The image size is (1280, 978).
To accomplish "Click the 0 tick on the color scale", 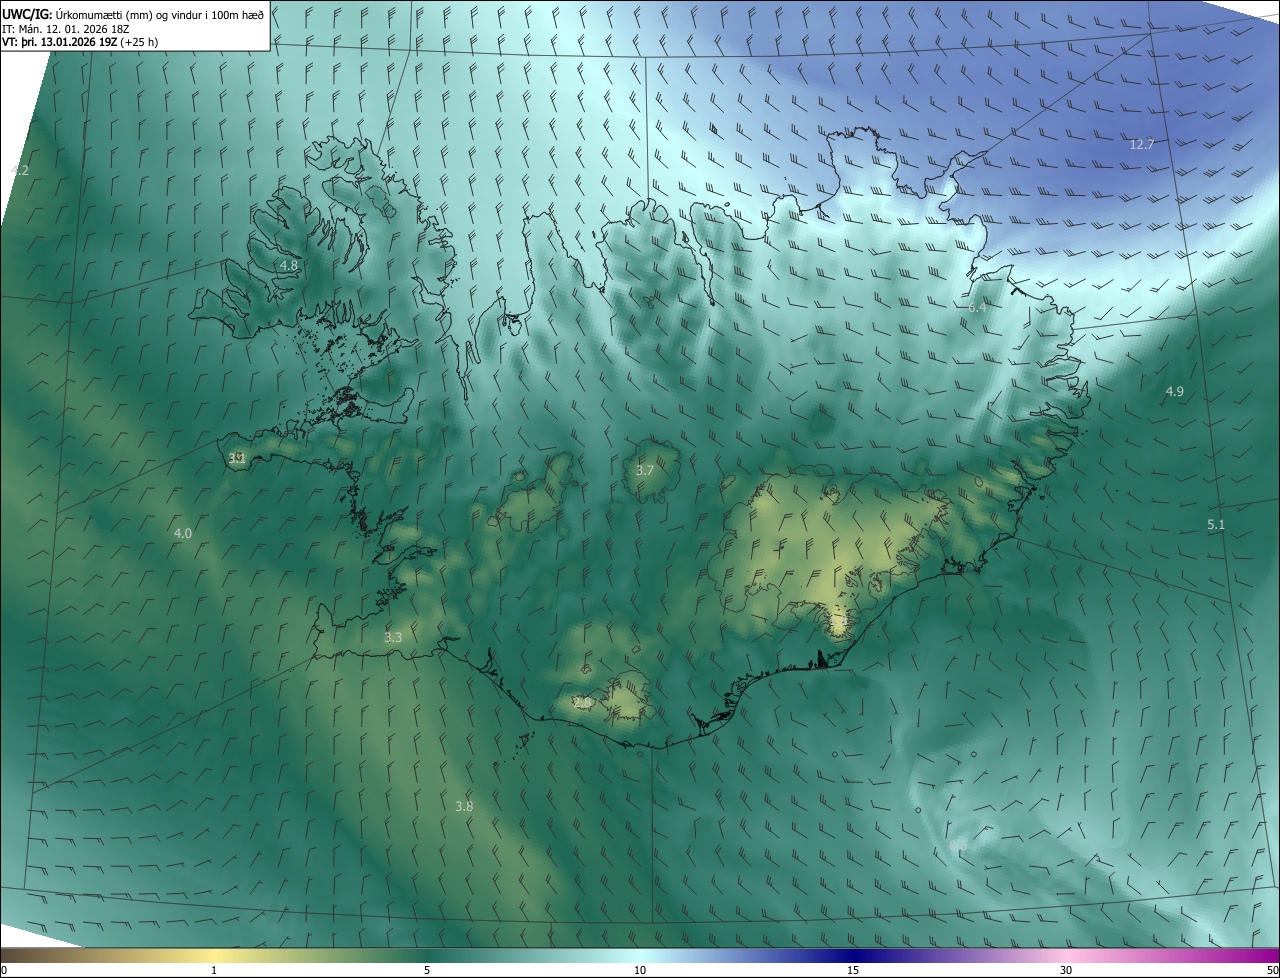I will click(4, 970).
